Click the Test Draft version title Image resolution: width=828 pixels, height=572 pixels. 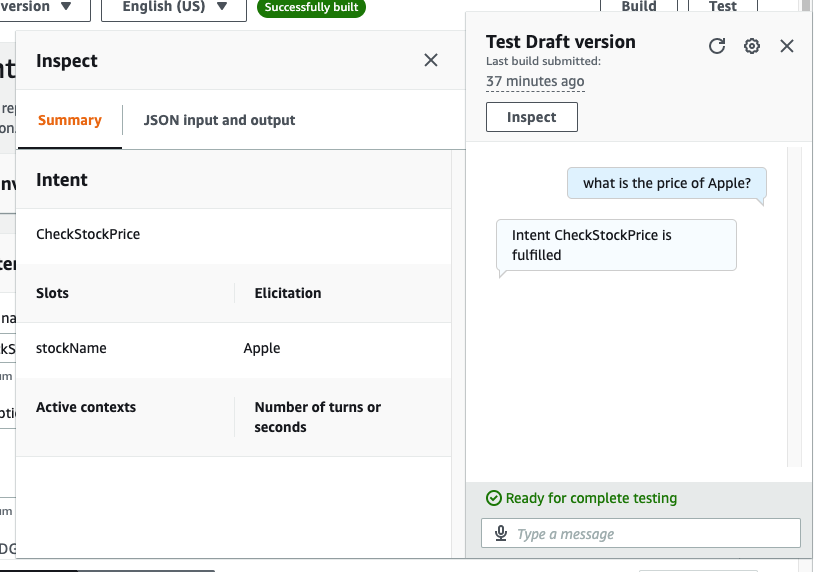click(x=561, y=42)
